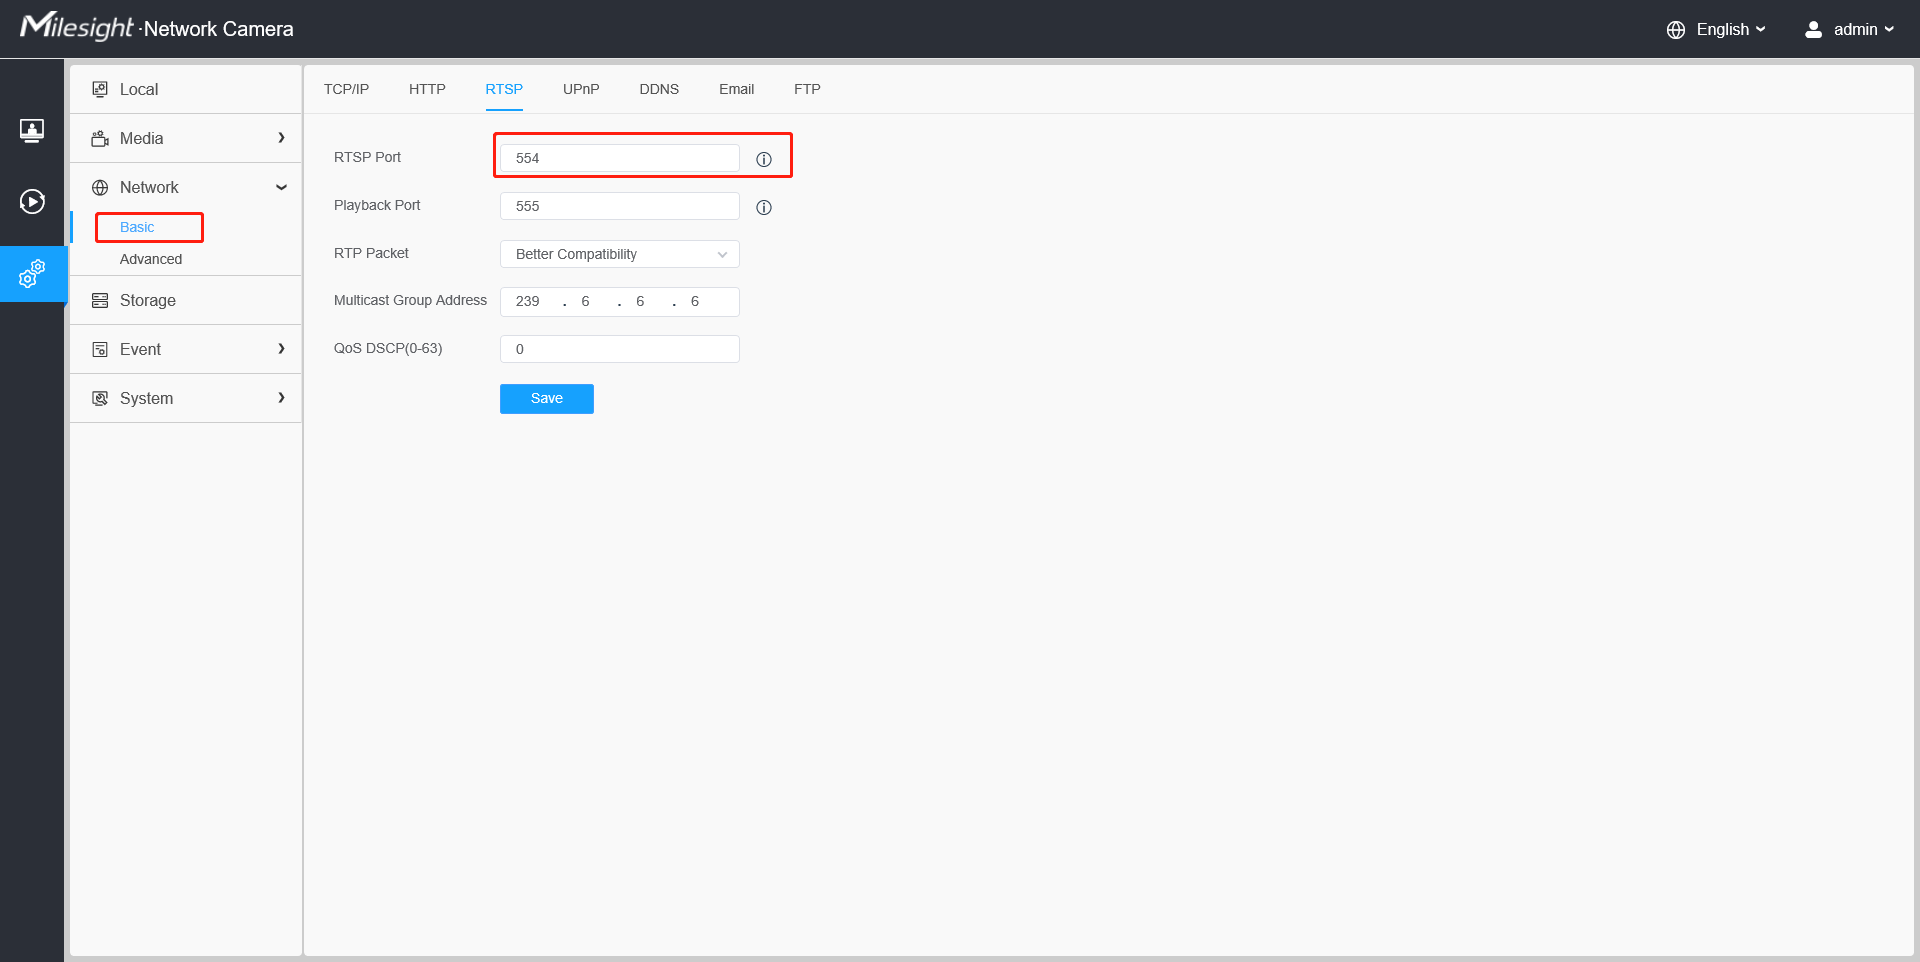The width and height of the screenshot is (1920, 962).
Task: Expand the Event menu chevron
Action: (281, 349)
